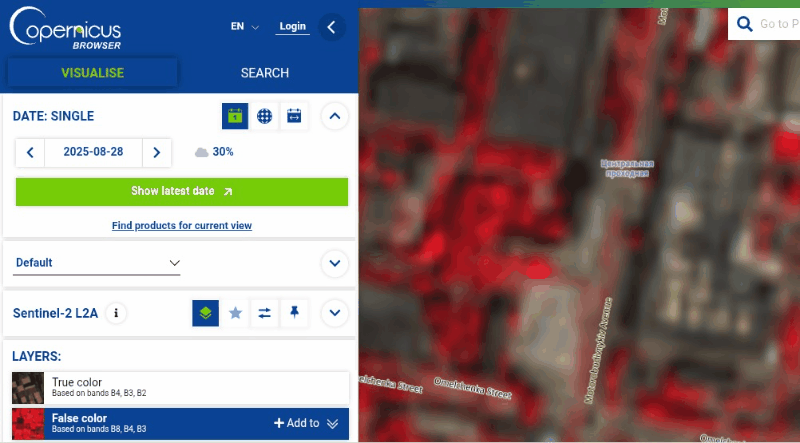This screenshot has width=800, height=443.
Task: Switch to the Search tab
Action: (x=265, y=73)
